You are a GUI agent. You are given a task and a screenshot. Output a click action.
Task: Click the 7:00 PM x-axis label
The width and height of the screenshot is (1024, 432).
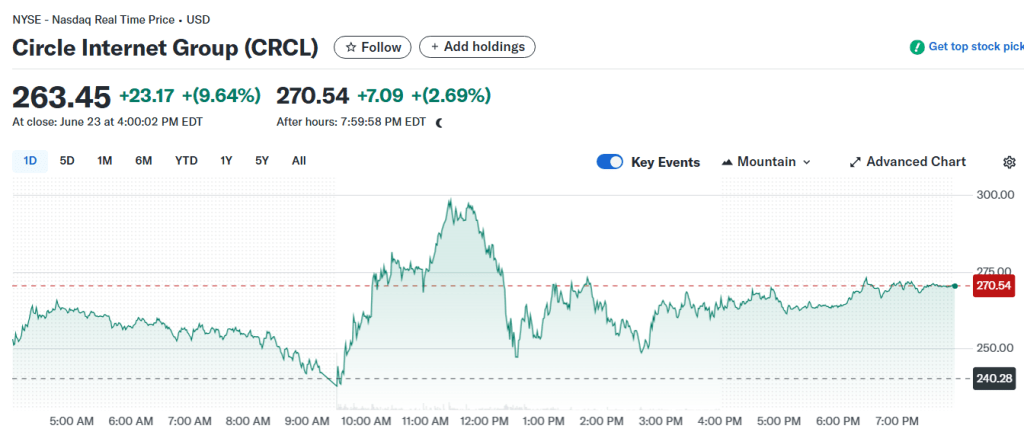[x=896, y=421]
